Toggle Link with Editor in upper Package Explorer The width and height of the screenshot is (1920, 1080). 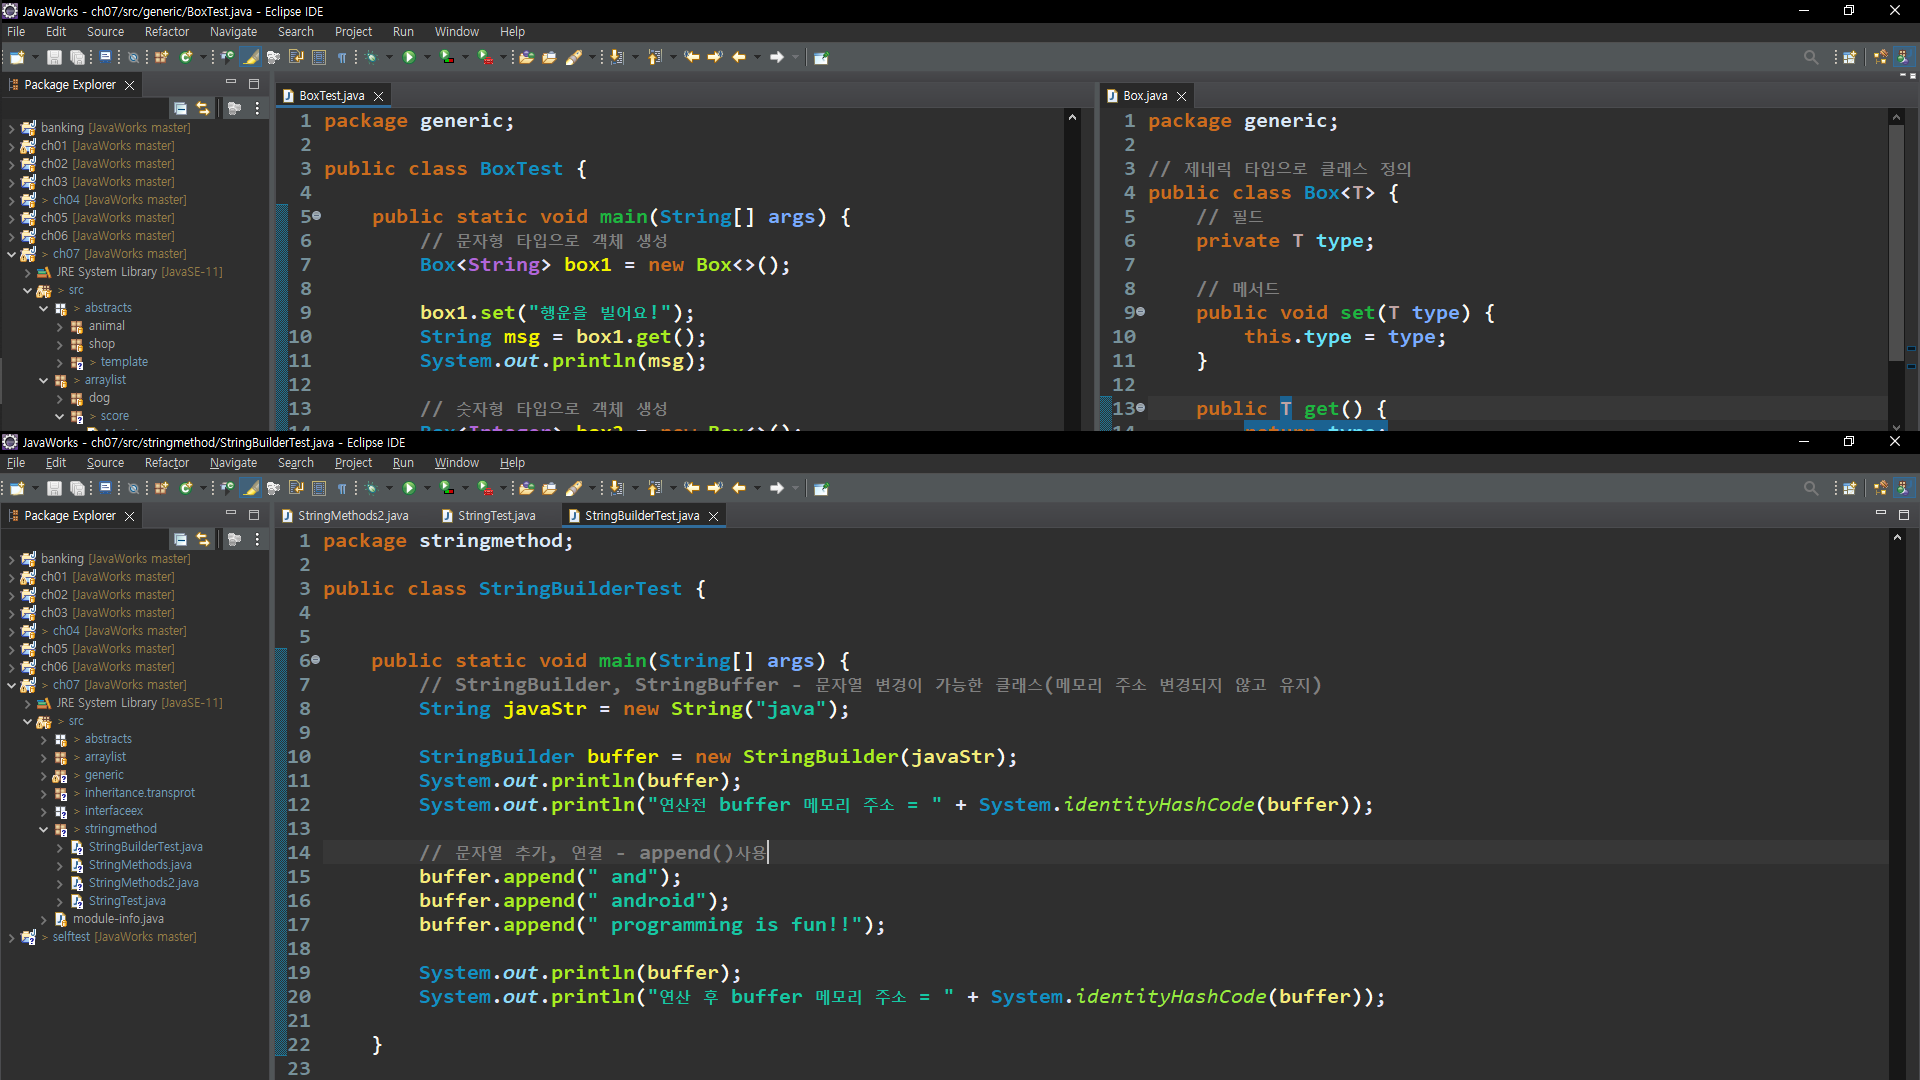pos(203,108)
